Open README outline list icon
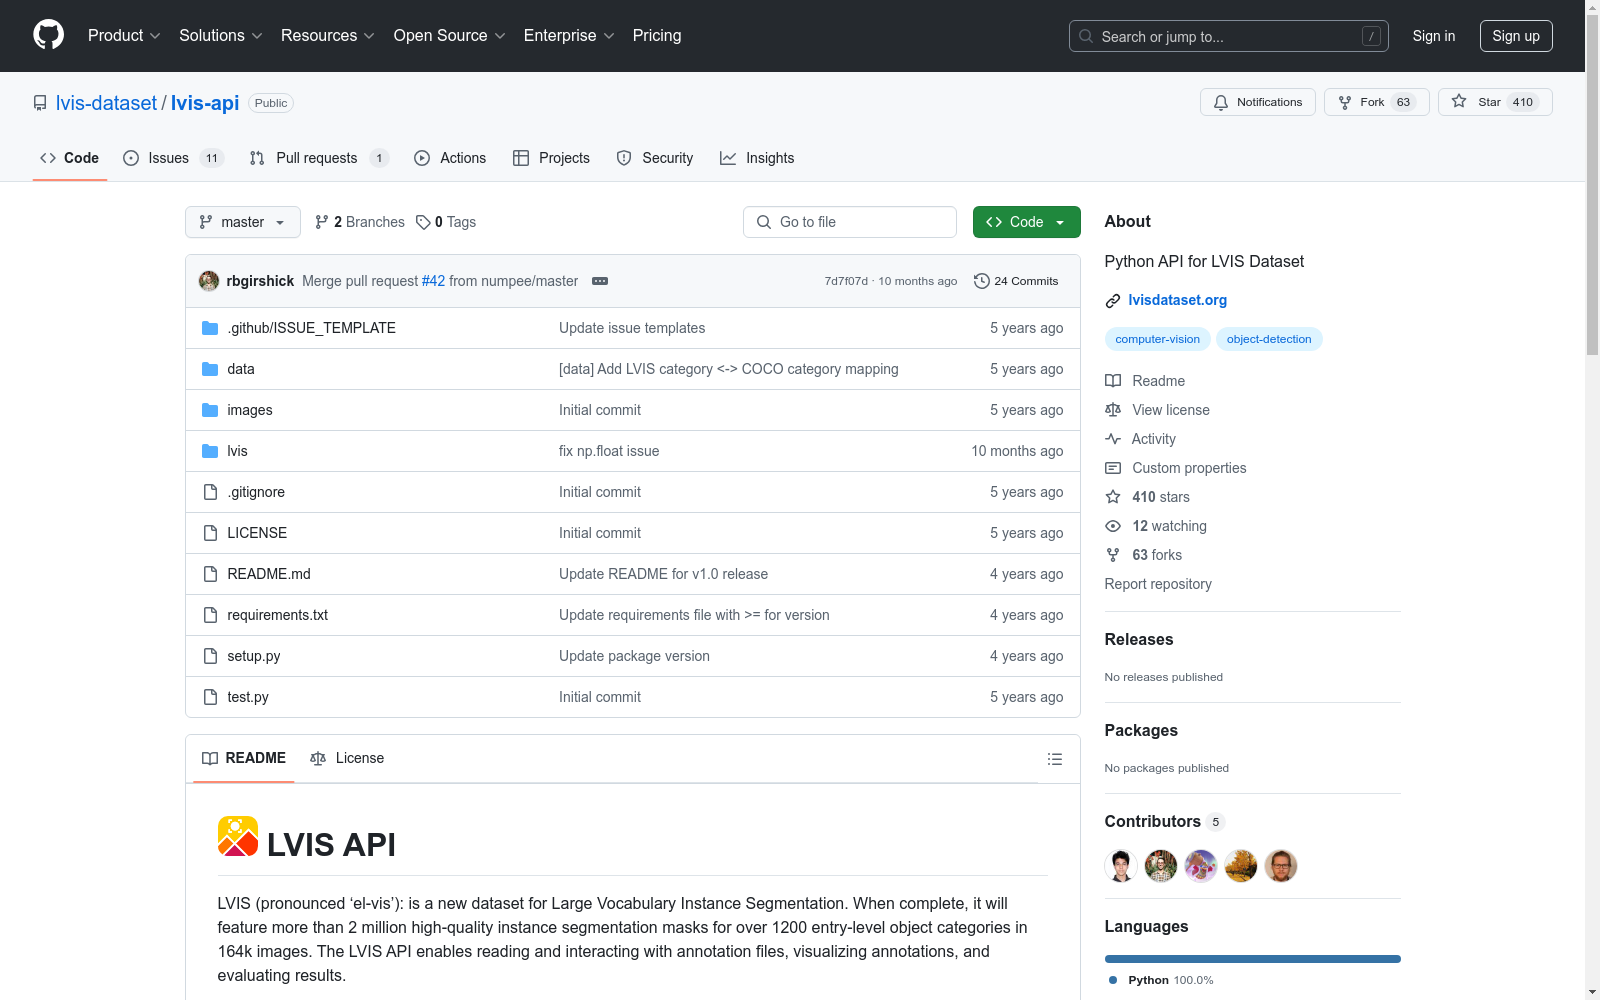 pos(1055,759)
